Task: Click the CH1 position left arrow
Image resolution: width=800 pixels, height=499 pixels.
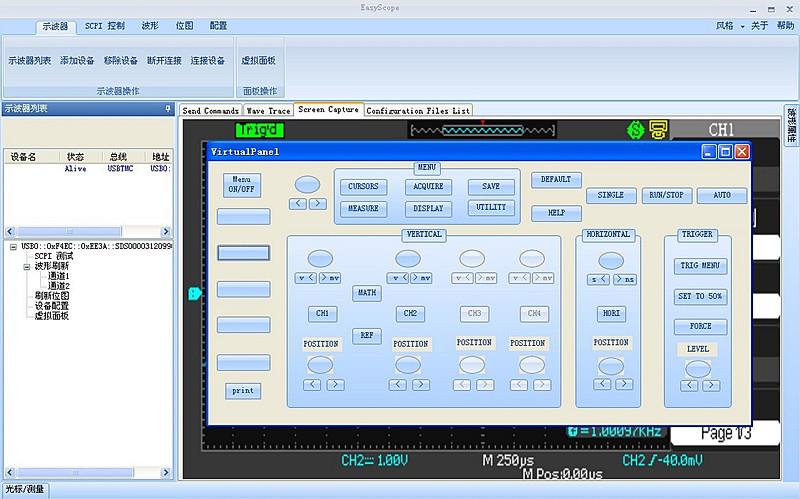Action: tap(312, 384)
